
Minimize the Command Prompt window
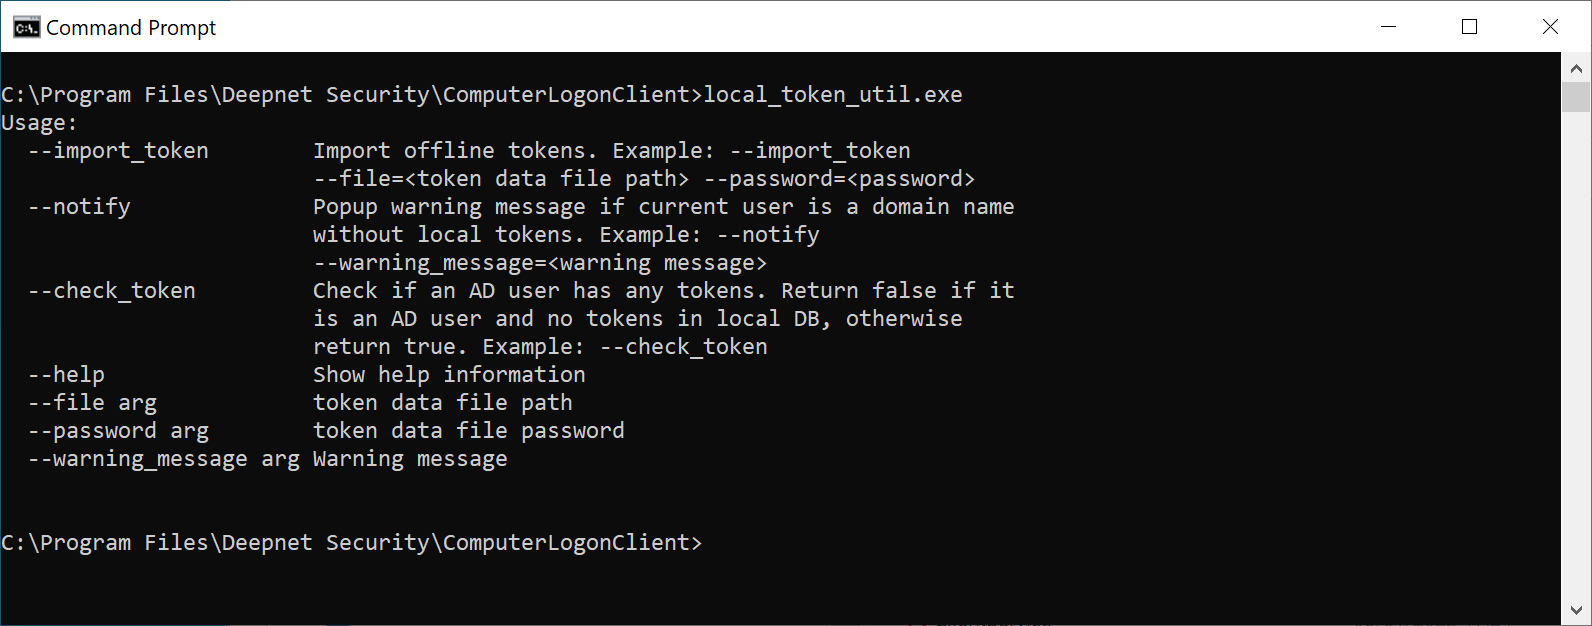click(x=1388, y=27)
